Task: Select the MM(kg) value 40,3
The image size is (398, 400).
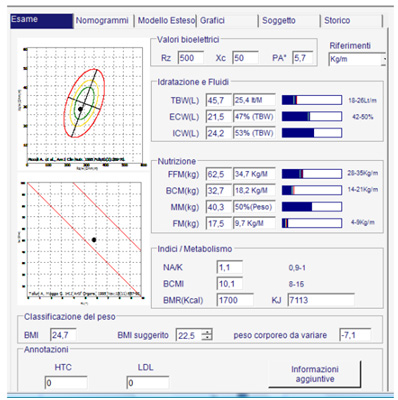Action: 218,207
